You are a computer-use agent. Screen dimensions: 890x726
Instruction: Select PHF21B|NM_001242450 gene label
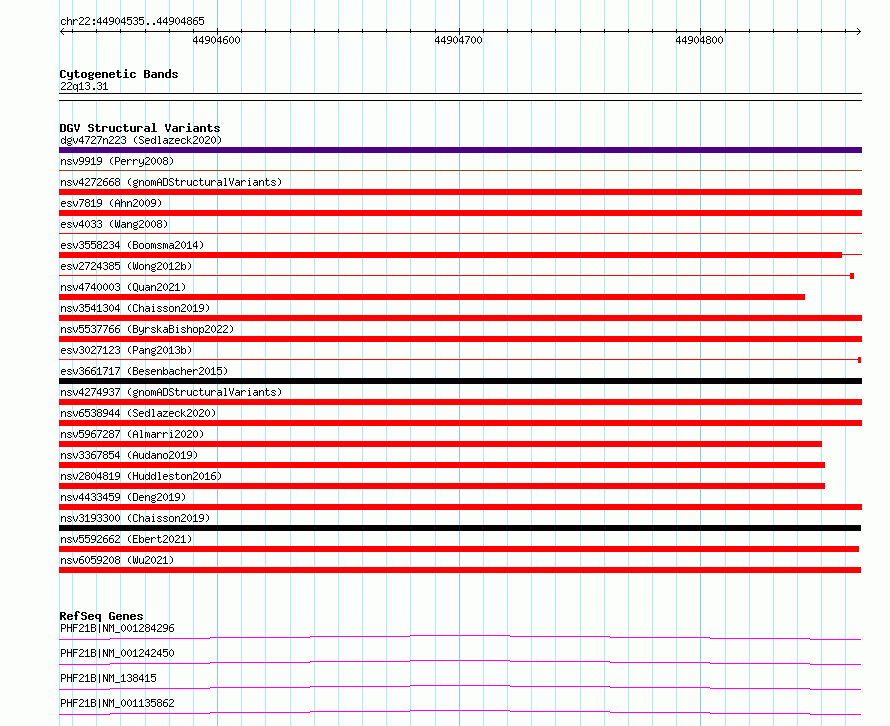(117, 653)
